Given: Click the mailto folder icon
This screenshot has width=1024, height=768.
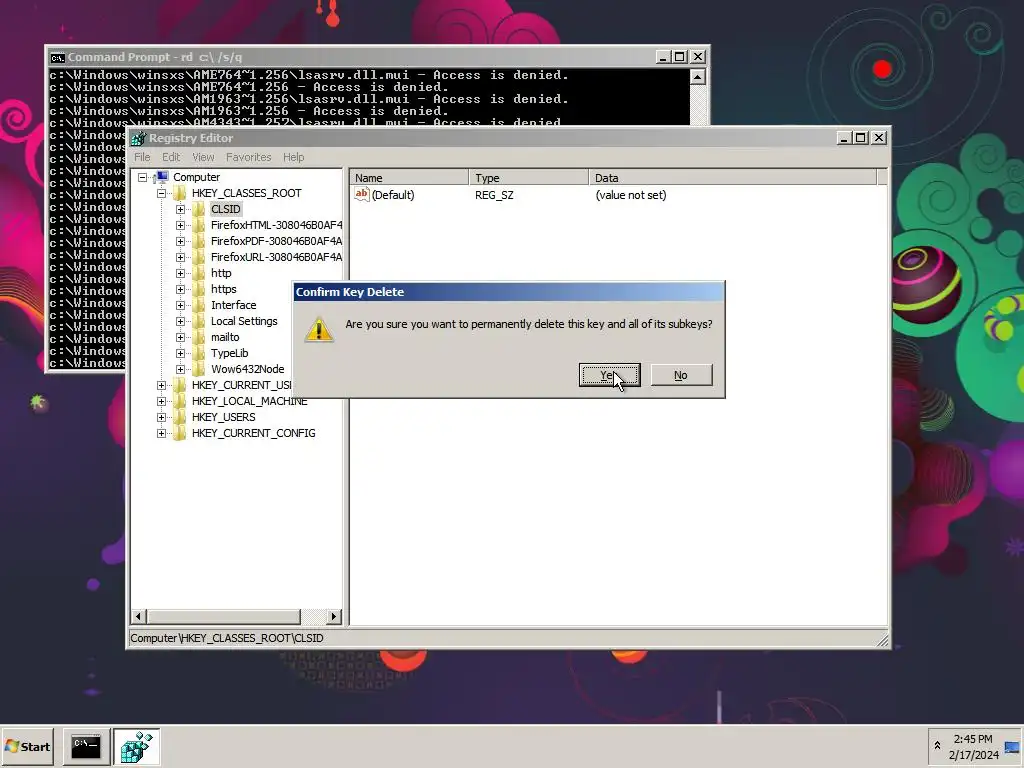Looking at the screenshot, I should [x=199, y=337].
